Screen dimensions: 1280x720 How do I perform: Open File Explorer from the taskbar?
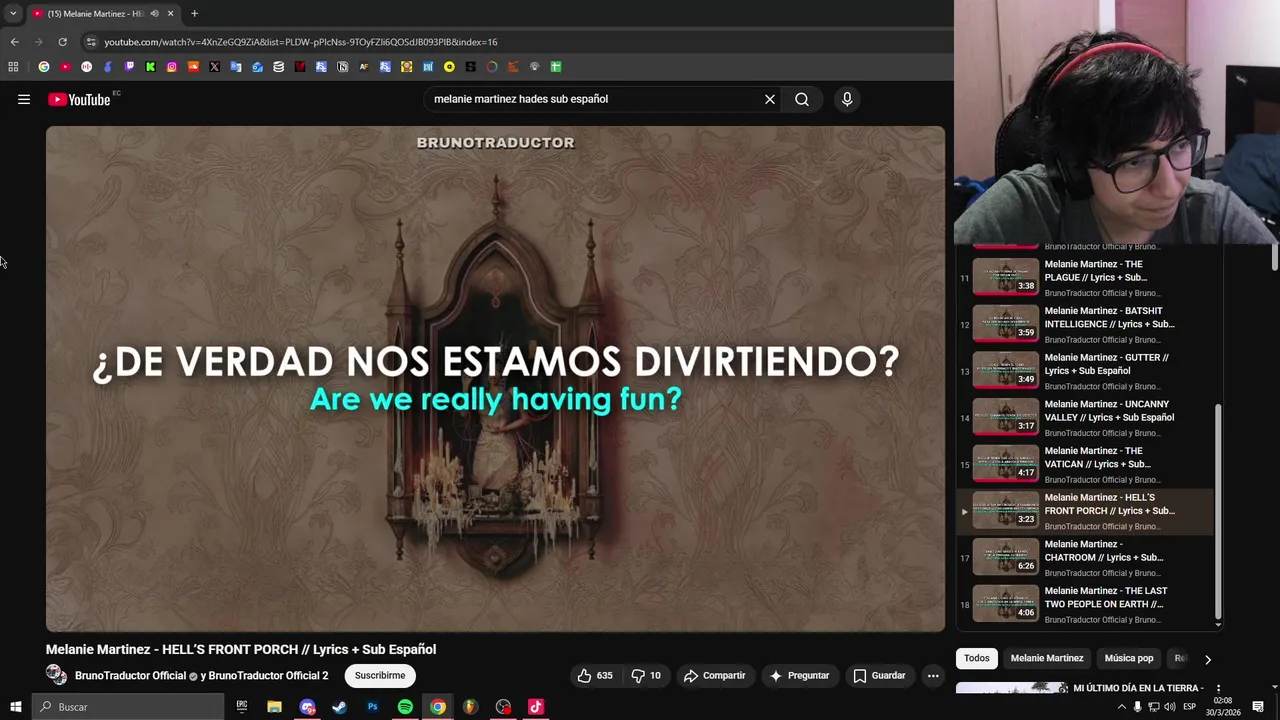coord(274,707)
